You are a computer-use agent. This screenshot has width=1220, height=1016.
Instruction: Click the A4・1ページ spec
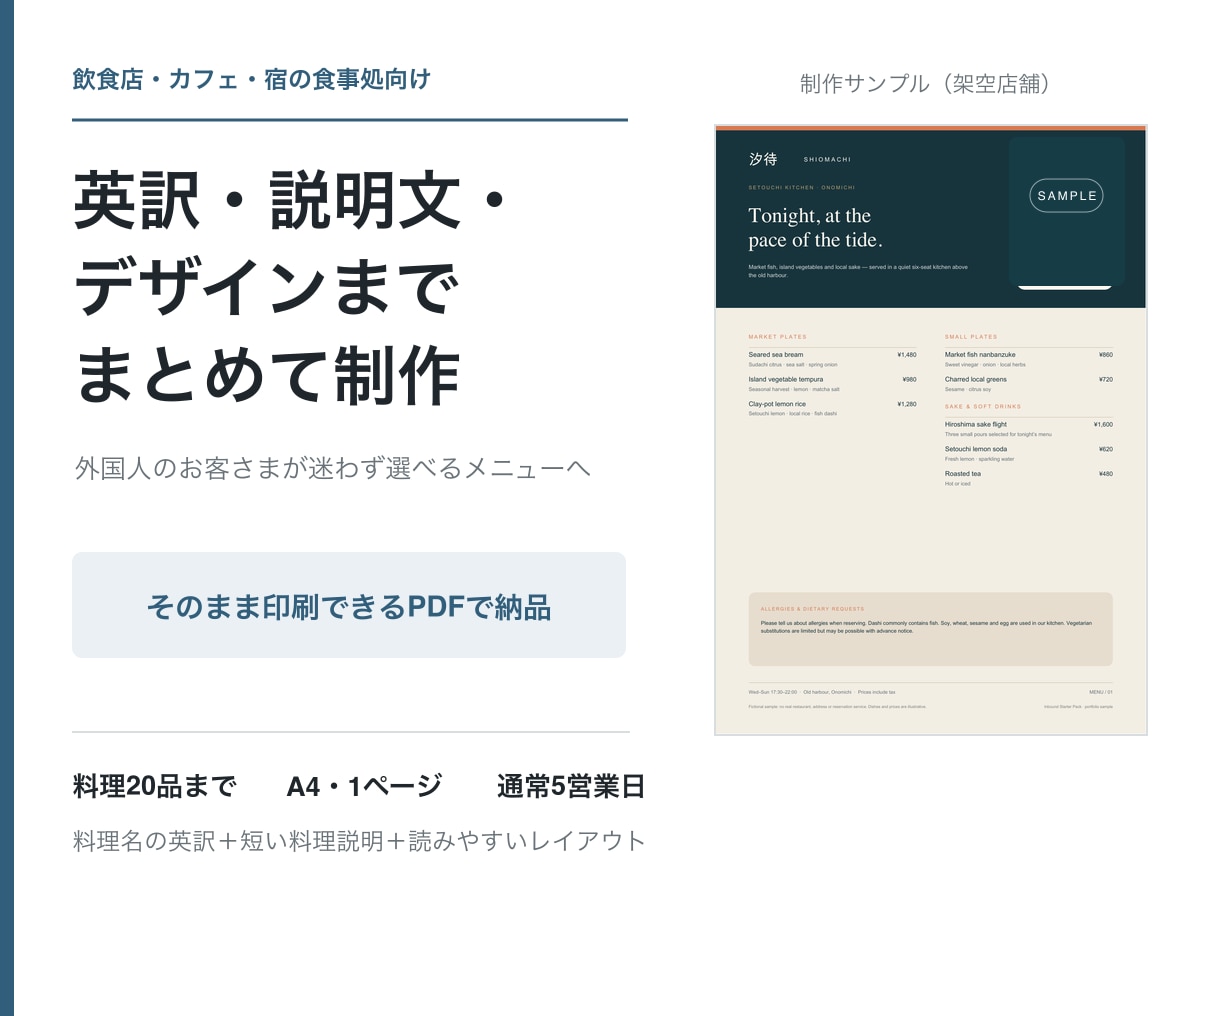click(364, 787)
